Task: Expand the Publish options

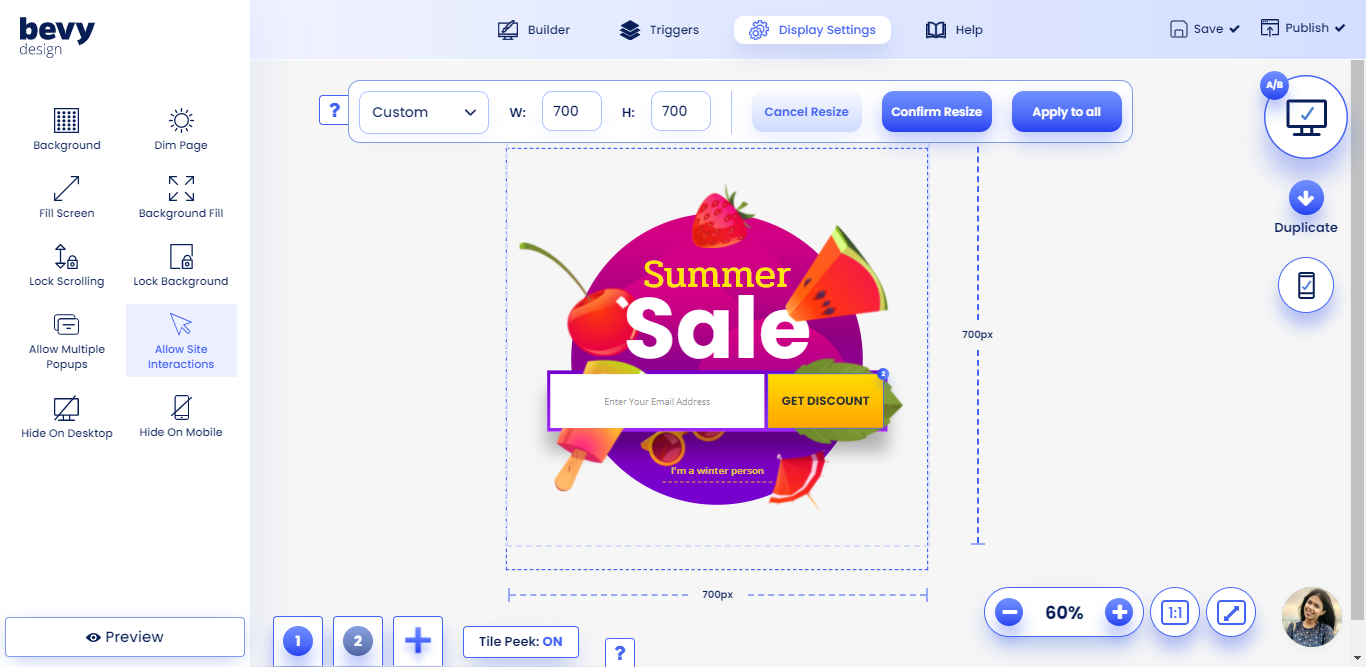Action: coord(1303,27)
